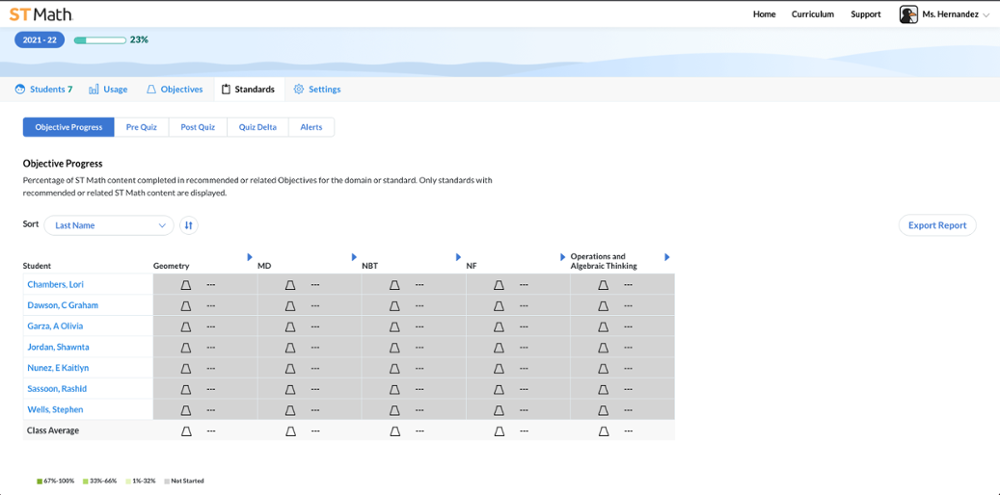Viewport: 1000px width, 495px height.
Task: Click the ST Math logo
Action: (x=41, y=14)
